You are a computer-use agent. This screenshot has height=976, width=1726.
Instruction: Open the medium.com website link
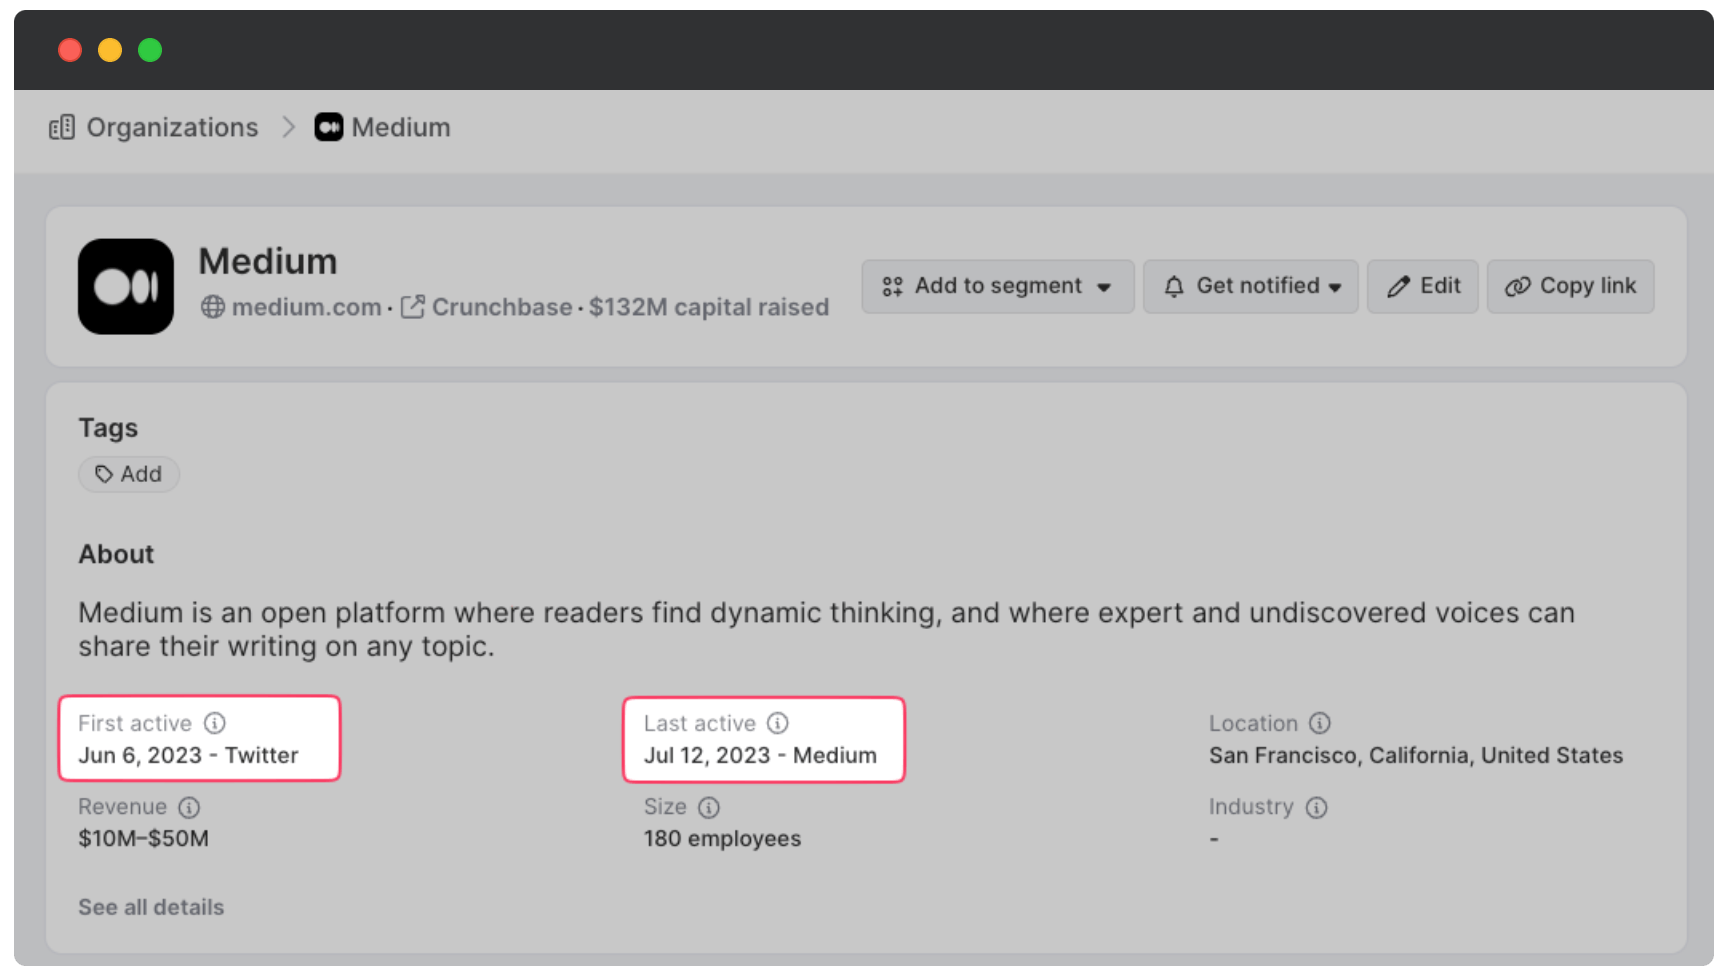(x=306, y=307)
